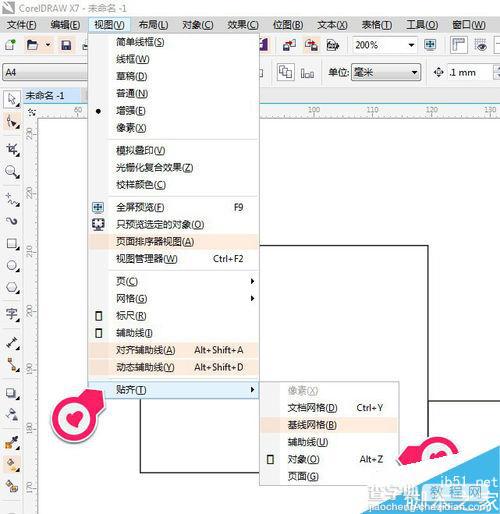The image size is (500, 514).
Task: Toggle Rulers (标尺) display
Action: click(131, 316)
